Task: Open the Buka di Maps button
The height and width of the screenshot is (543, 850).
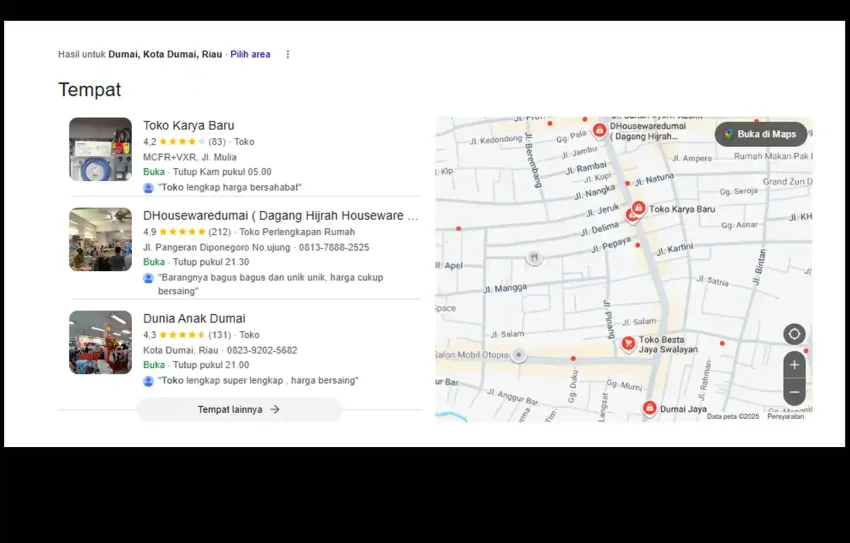Action: coord(760,134)
